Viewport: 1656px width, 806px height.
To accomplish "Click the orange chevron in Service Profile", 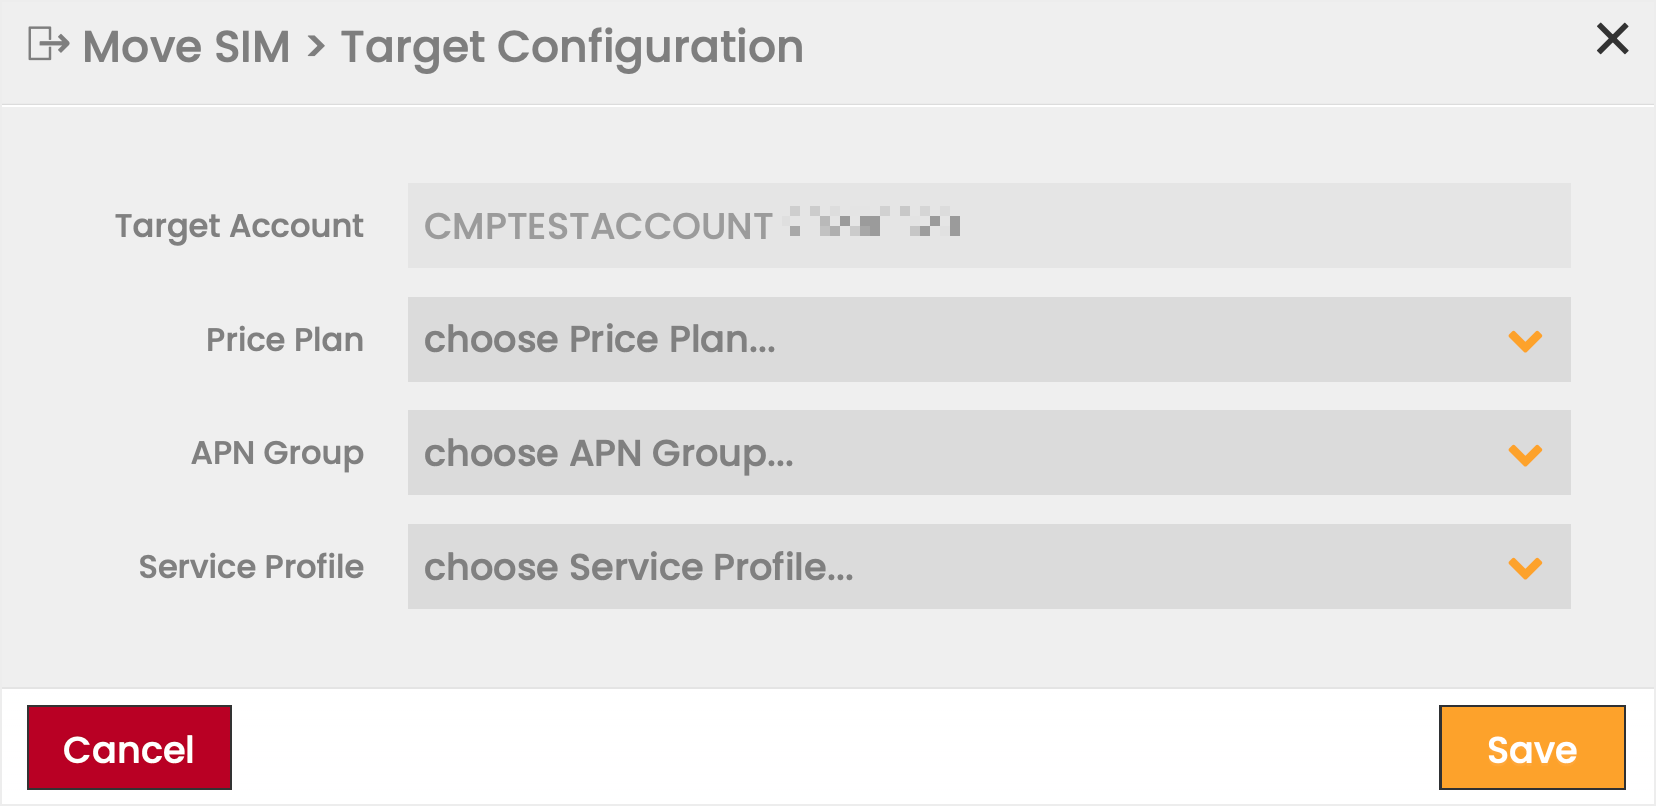I will (1525, 568).
